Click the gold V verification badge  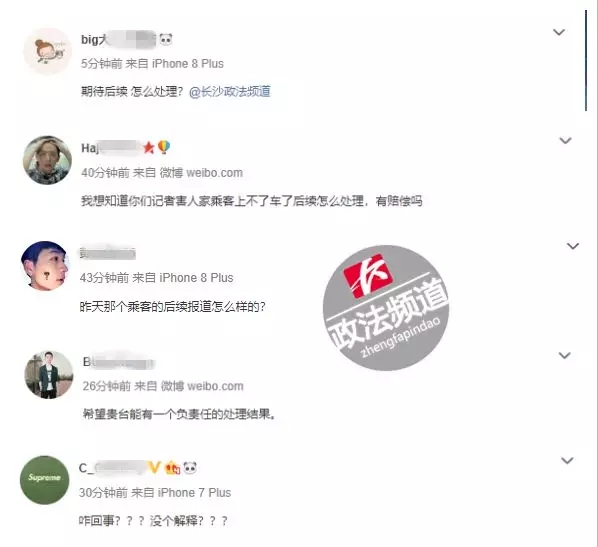(154, 467)
